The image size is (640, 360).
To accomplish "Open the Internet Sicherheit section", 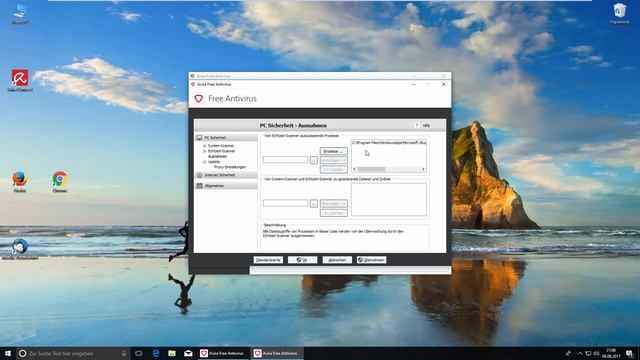I will click(x=226, y=175).
